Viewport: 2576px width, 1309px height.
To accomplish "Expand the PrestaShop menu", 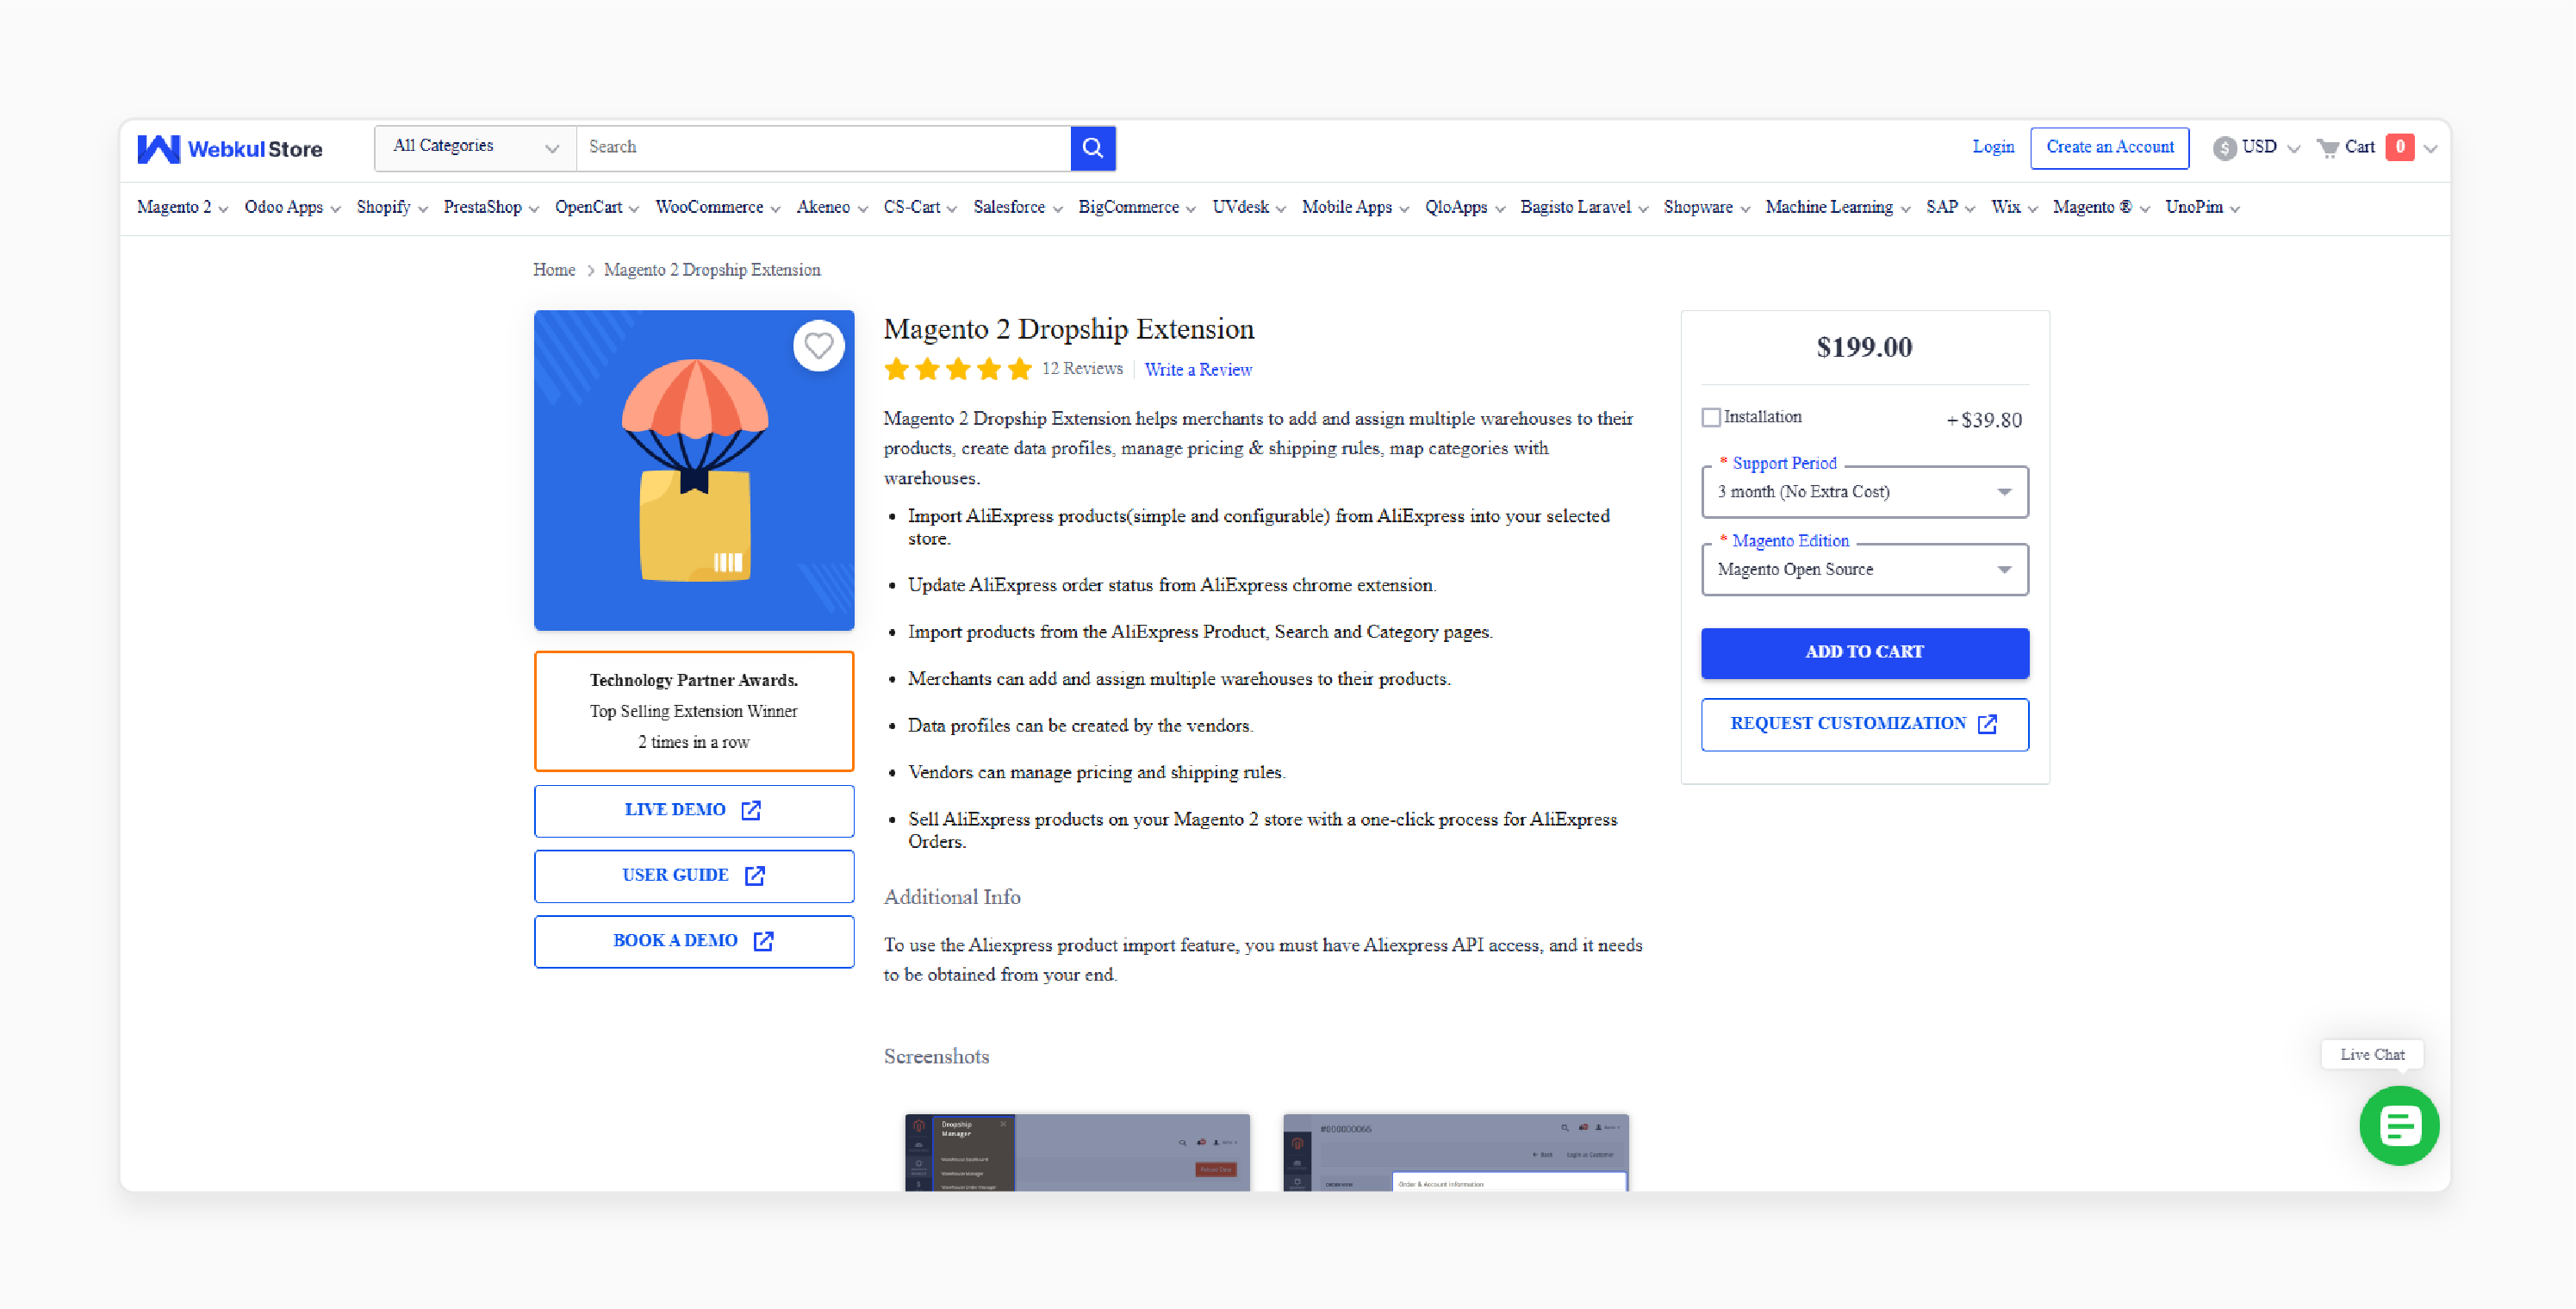I will pyautogui.click(x=491, y=208).
